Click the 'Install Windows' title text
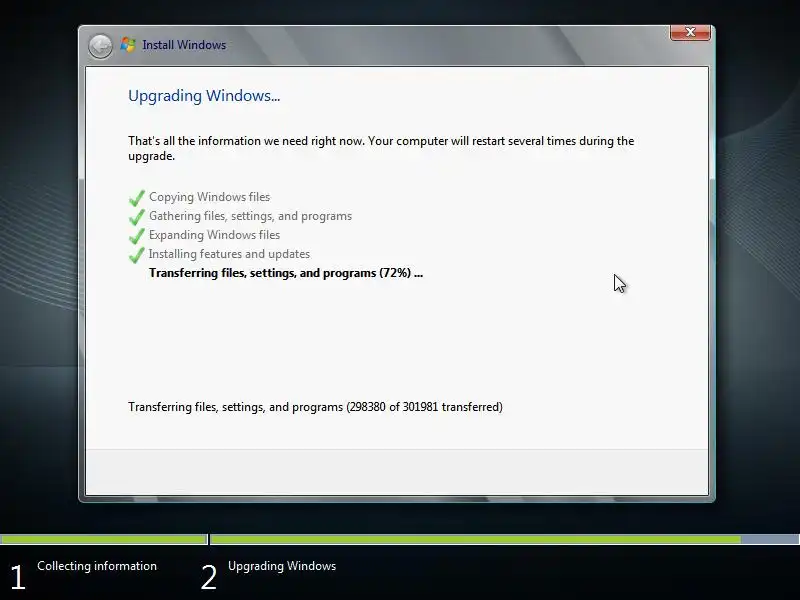 [x=184, y=45]
